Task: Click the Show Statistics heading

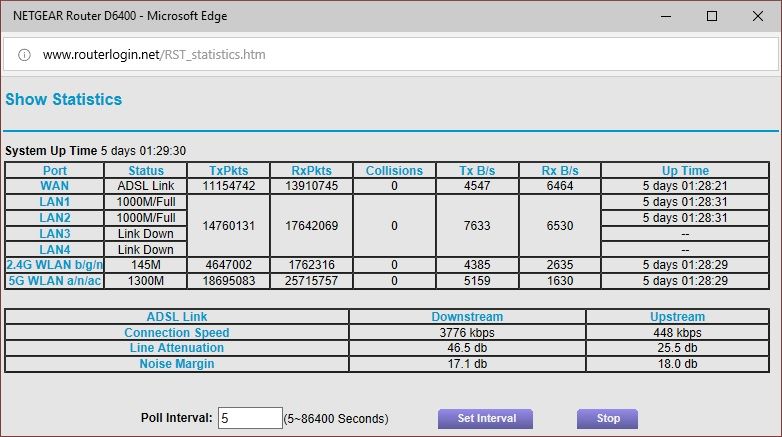Action: pyautogui.click(x=64, y=100)
